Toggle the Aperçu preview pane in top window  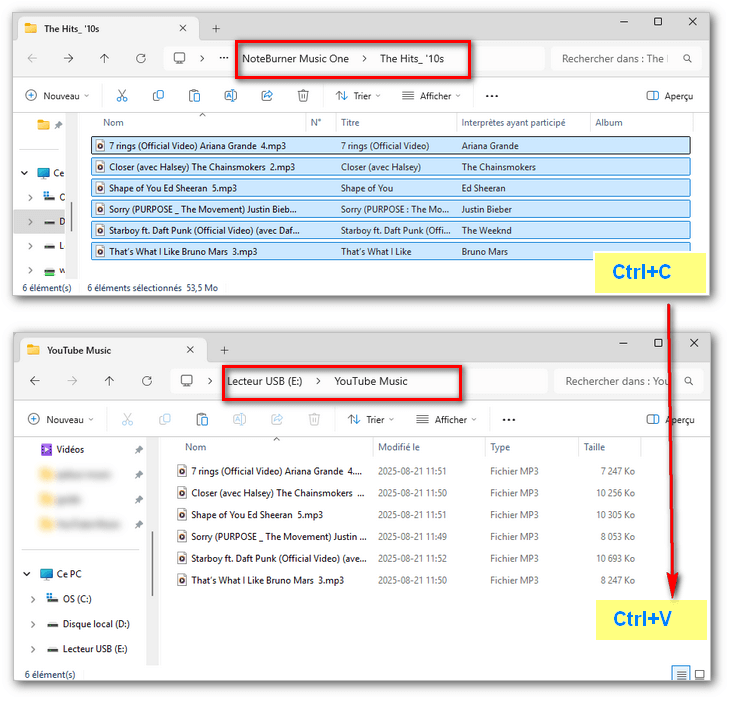click(669, 96)
